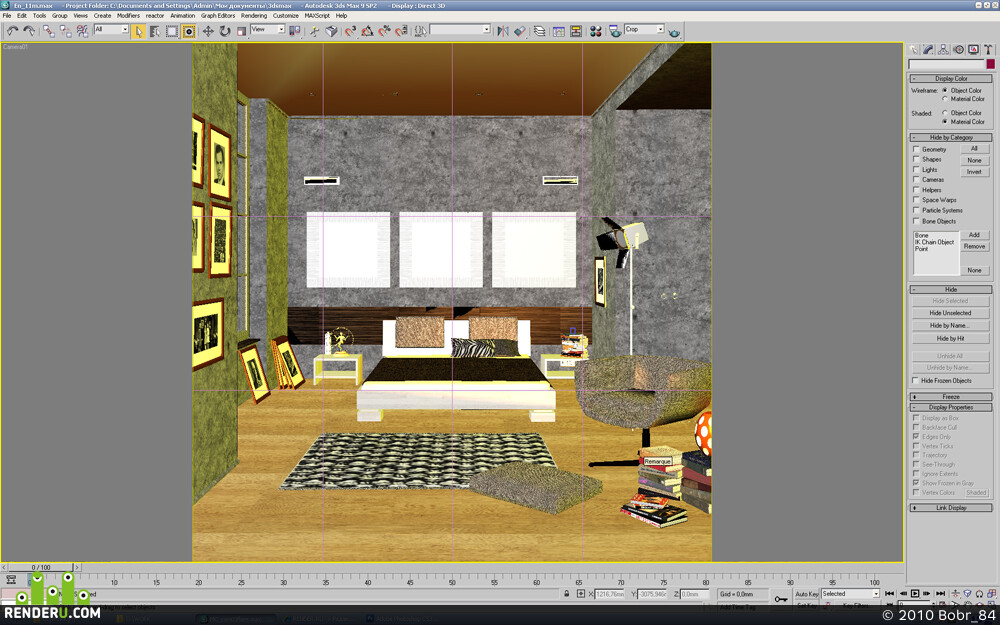The image size is (1000, 625).
Task: Open the Layer Manager icon
Action: point(540,31)
